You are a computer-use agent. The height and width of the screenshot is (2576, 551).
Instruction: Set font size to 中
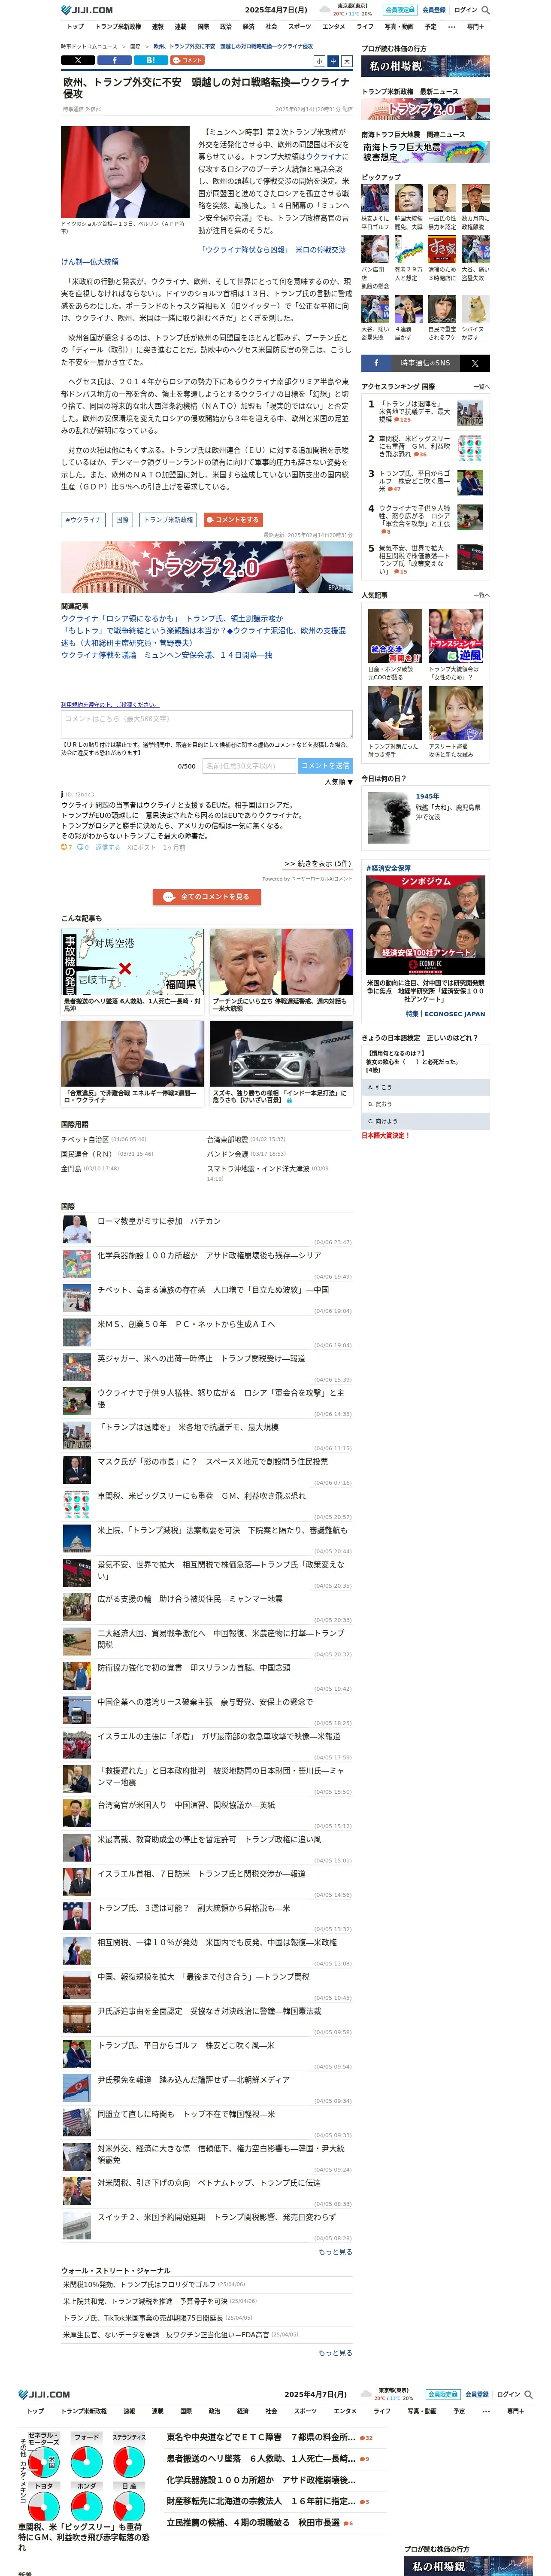click(x=333, y=61)
